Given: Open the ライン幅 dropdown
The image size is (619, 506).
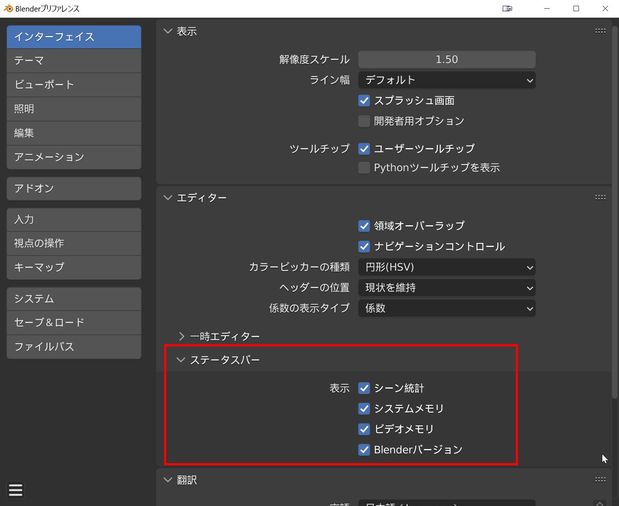Looking at the screenshot, I should pos(447,80).
